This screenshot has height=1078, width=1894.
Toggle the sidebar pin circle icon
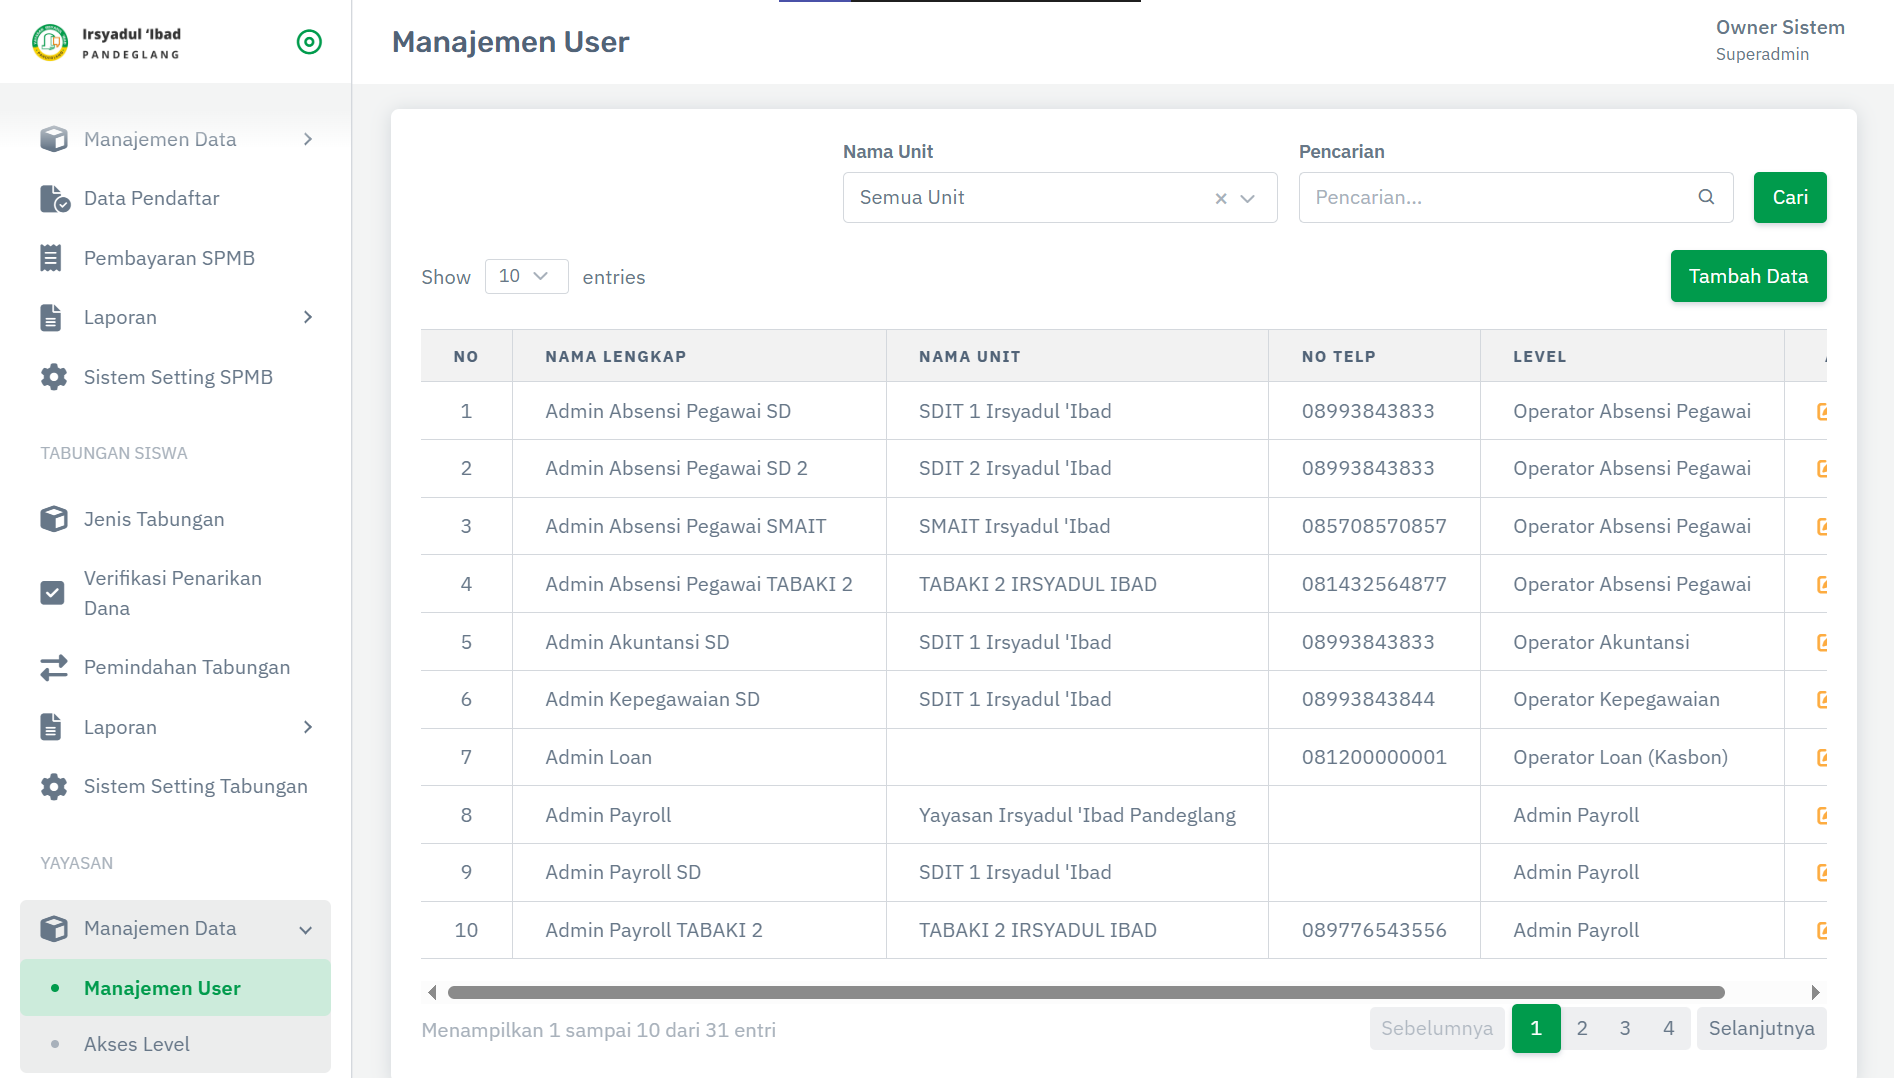point(309,42)
